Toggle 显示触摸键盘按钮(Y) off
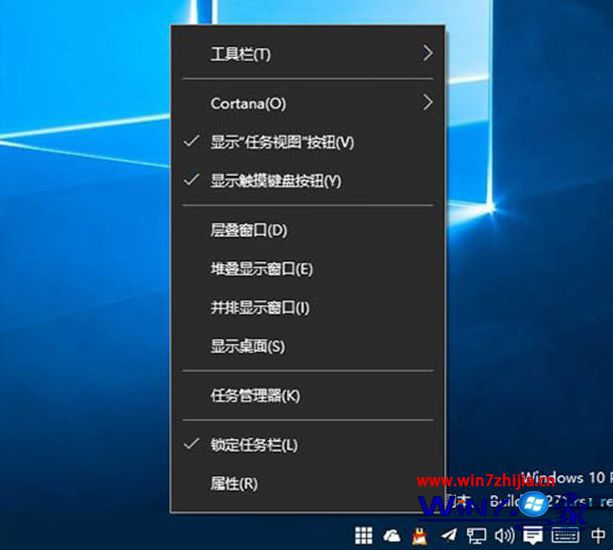This screenshot has height=550, width=613. tap(276, 181)
